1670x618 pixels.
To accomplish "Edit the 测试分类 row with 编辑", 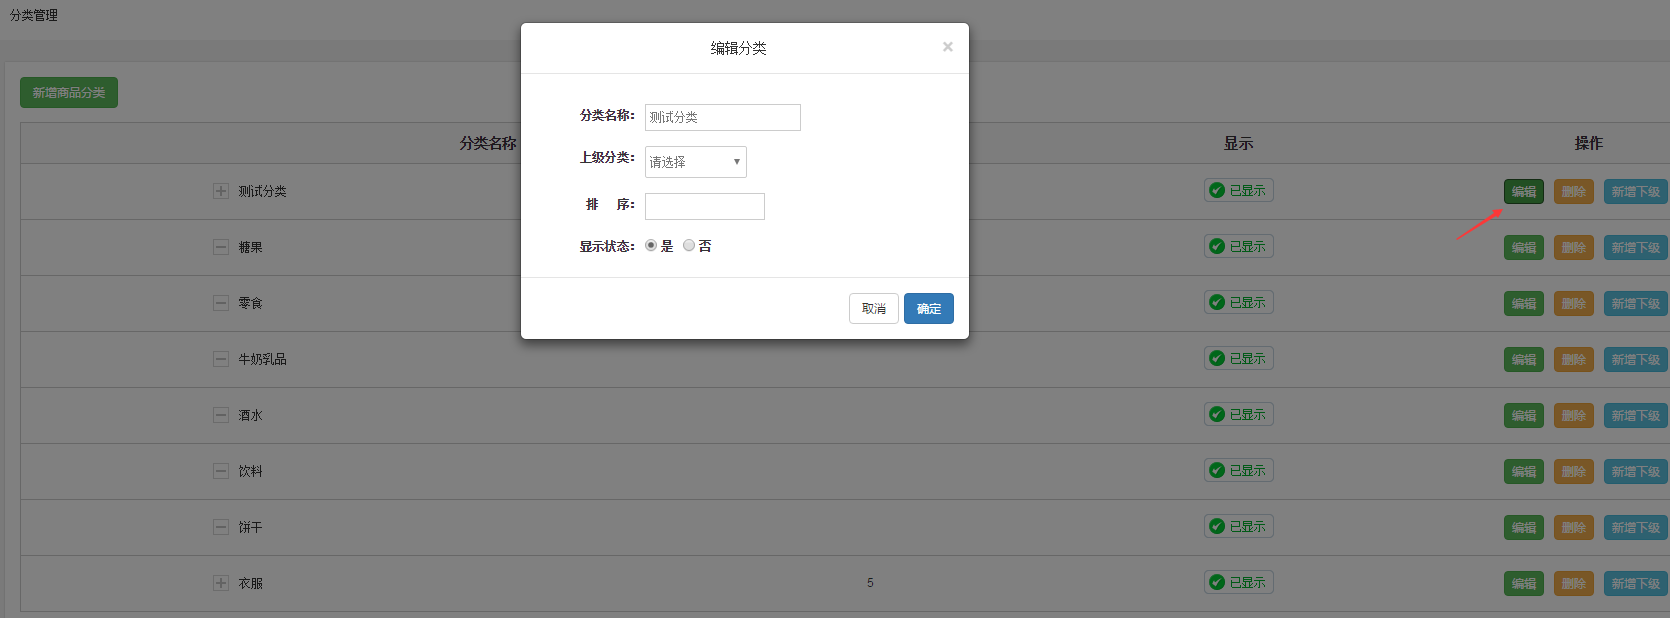I will 1524,191.
